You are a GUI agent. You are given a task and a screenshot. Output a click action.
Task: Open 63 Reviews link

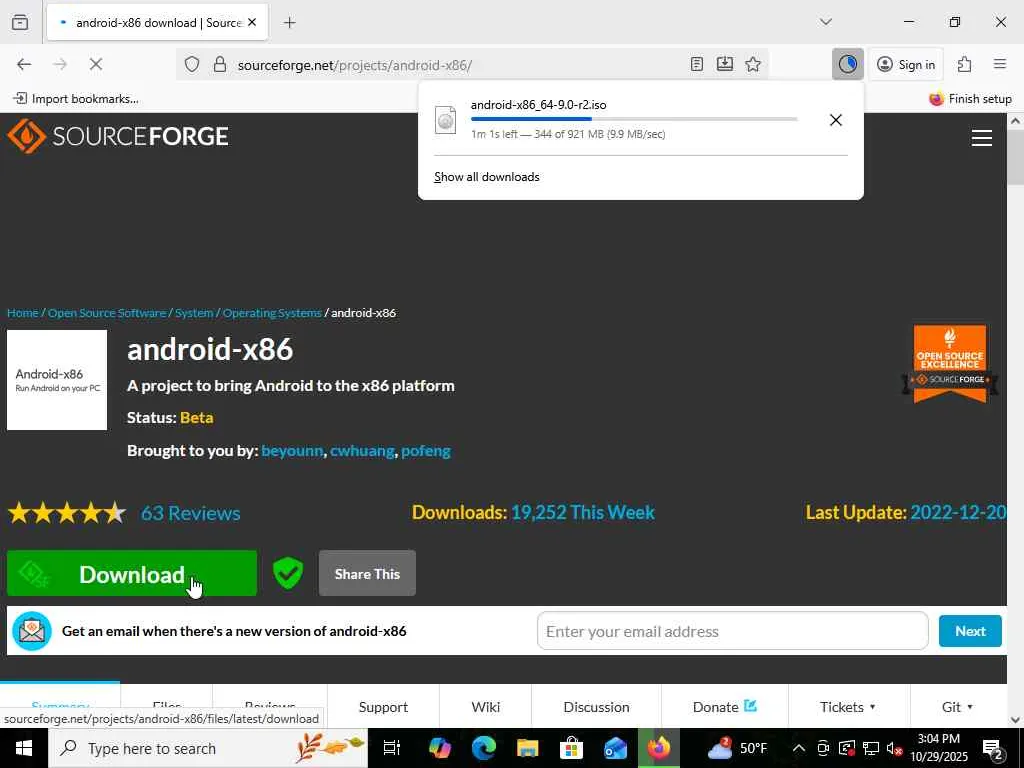(x=191, y=513)
